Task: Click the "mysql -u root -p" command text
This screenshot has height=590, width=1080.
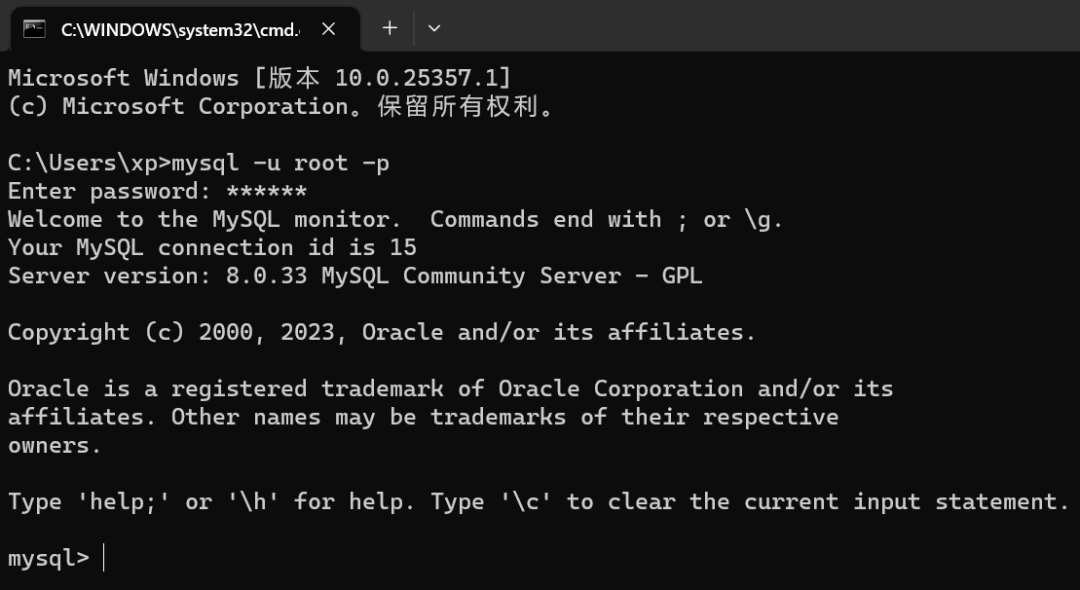Action: pos(281,163)
